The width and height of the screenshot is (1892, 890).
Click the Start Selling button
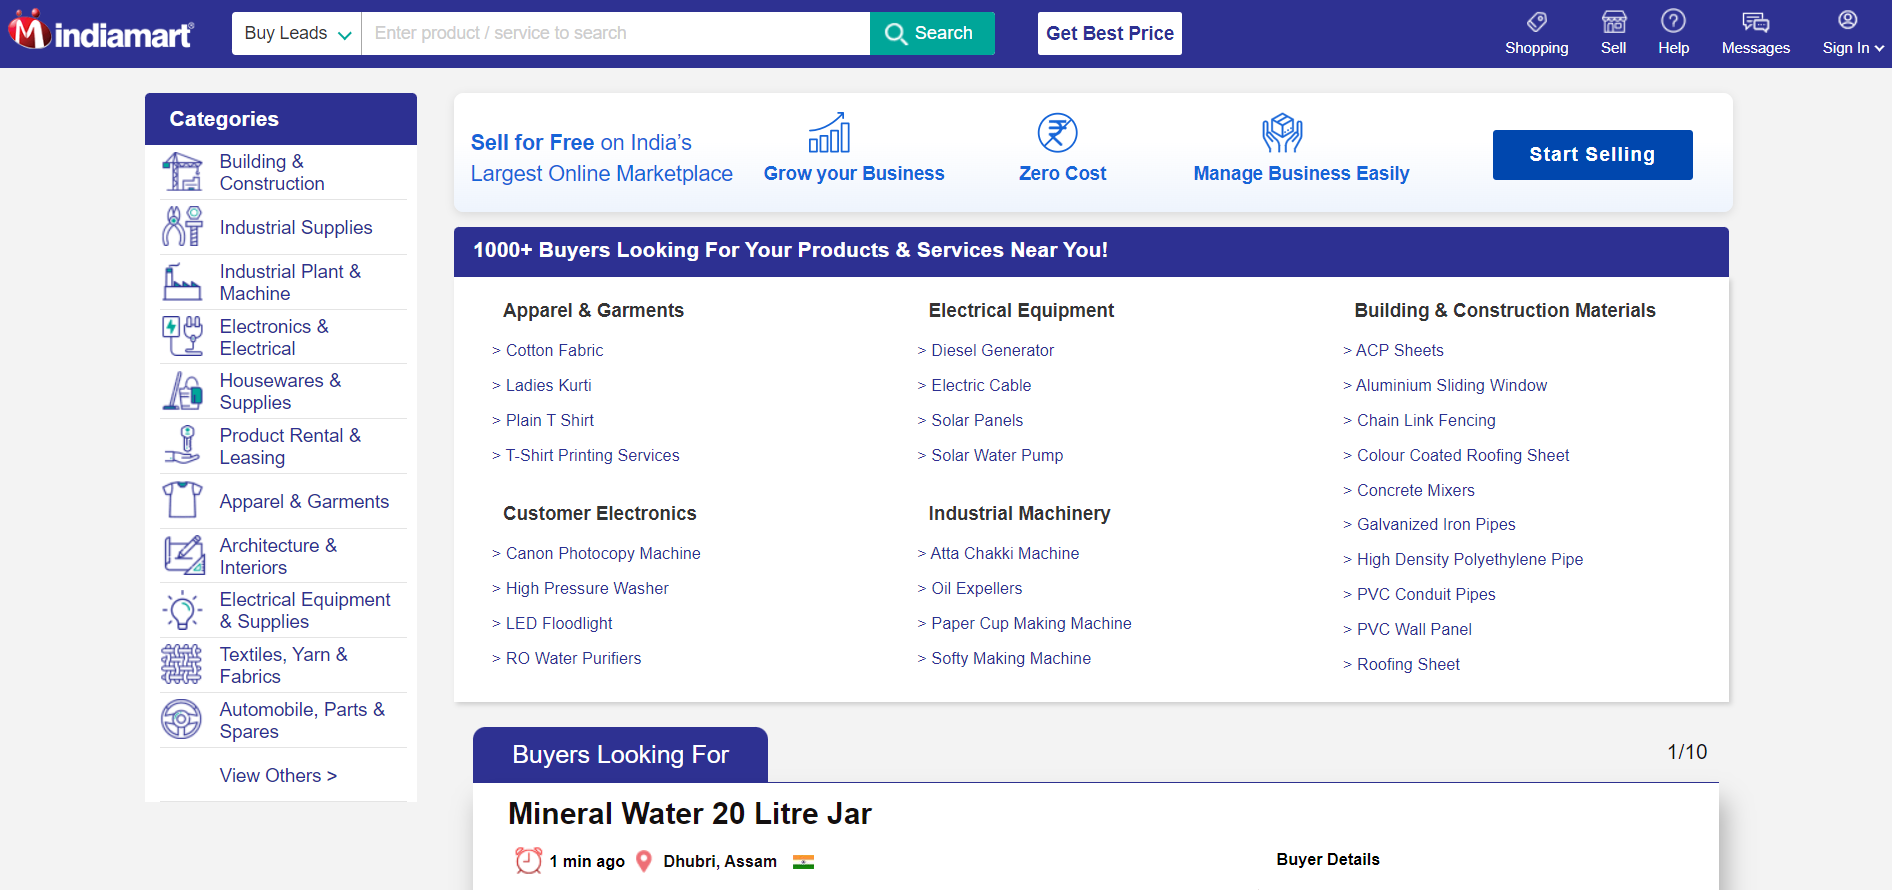[1592, 155]
